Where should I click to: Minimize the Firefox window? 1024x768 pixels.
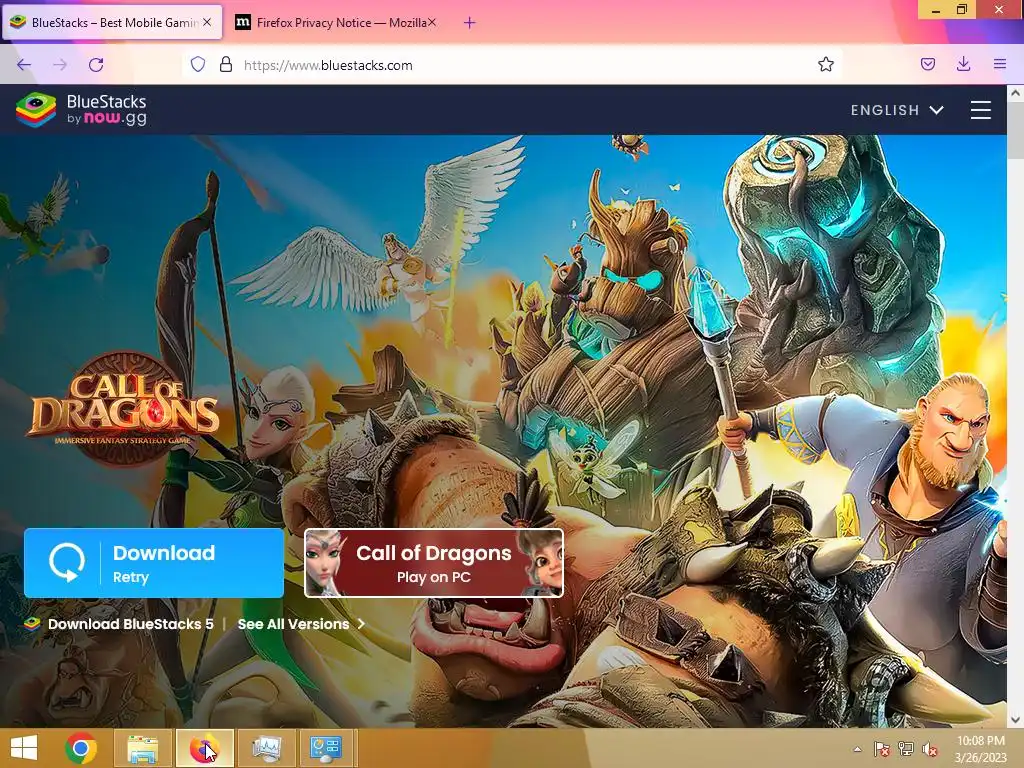coord(936,10)
